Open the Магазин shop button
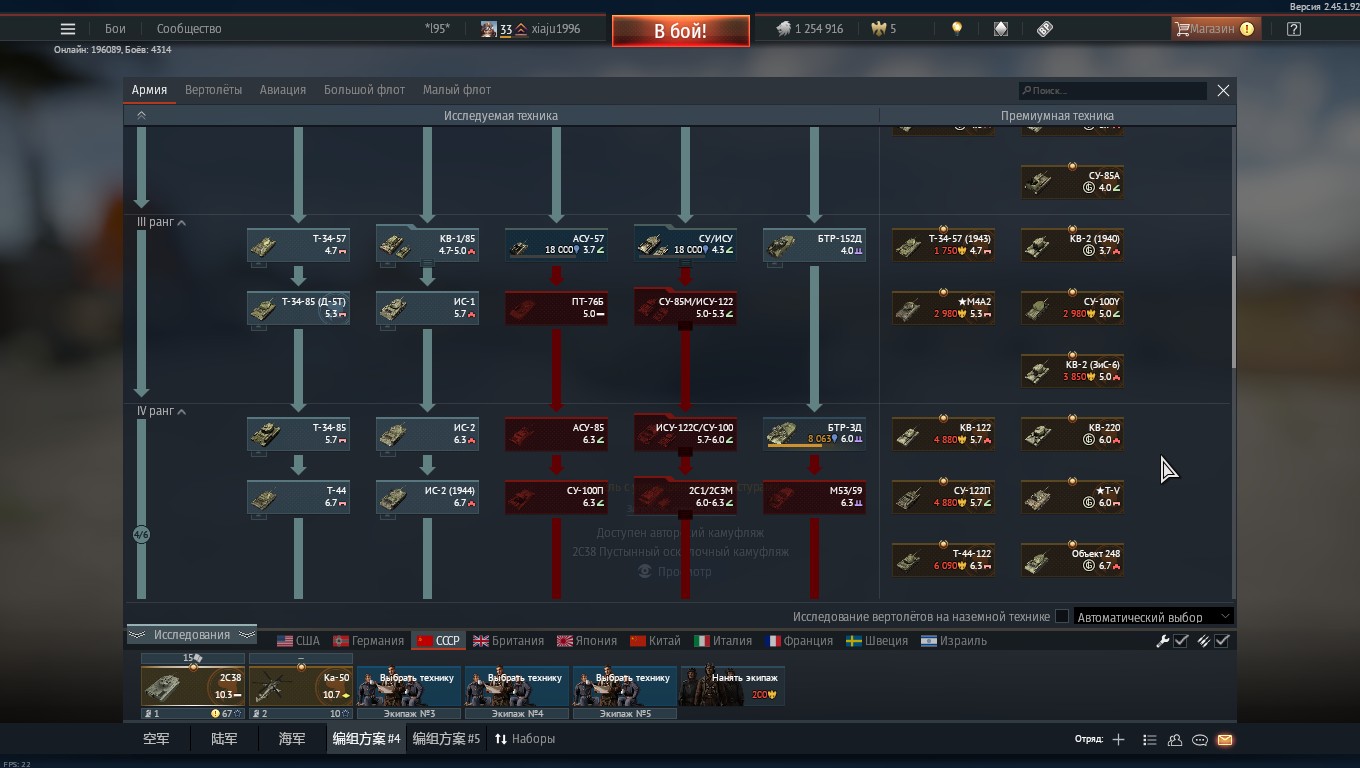The width and height of the screenshot is (1360, 768). point(1214,29)
